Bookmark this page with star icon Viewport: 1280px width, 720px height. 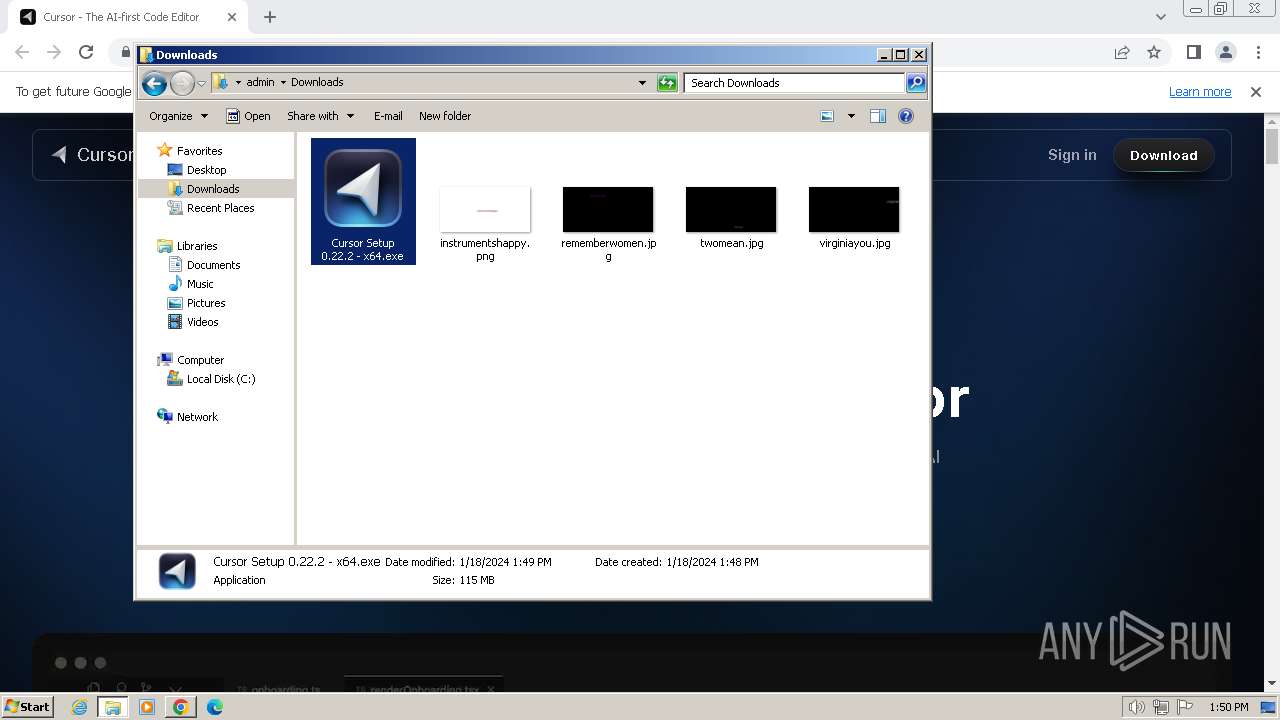pos(1154,52)
